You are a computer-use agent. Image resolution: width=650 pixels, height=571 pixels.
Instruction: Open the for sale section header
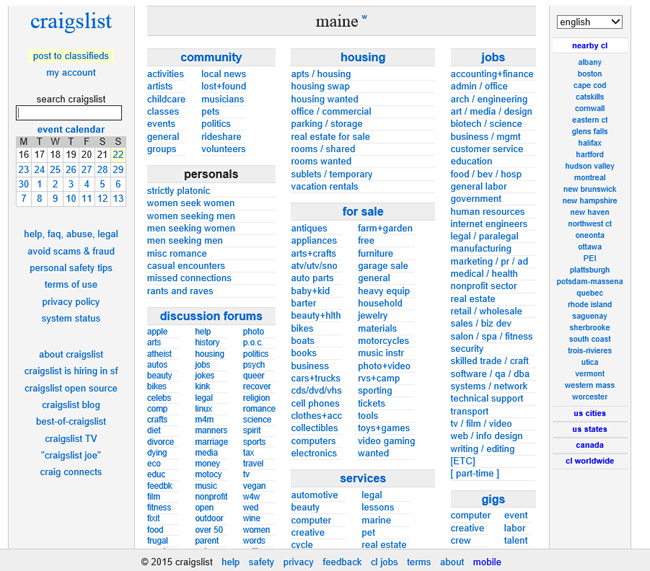(x=363, y=211)
